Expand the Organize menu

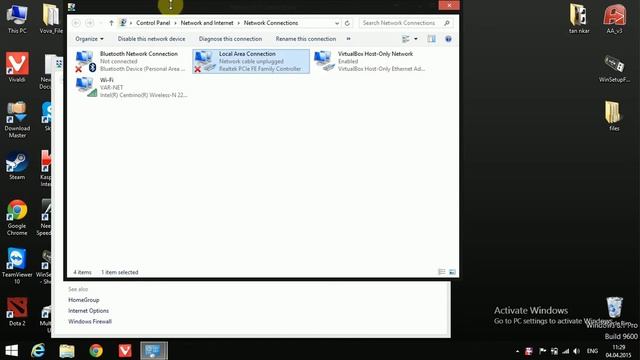89,39
